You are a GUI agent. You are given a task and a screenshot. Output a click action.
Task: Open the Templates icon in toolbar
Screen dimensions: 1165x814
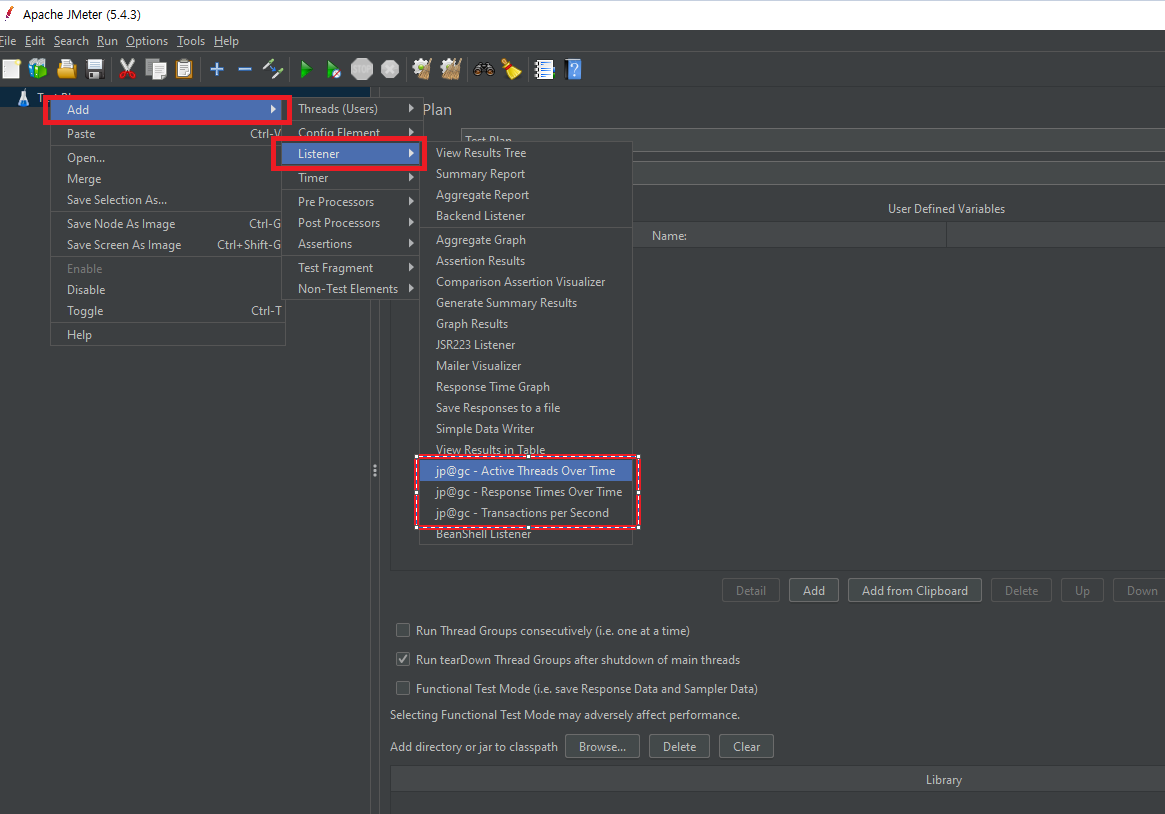[x=38, y=69]
